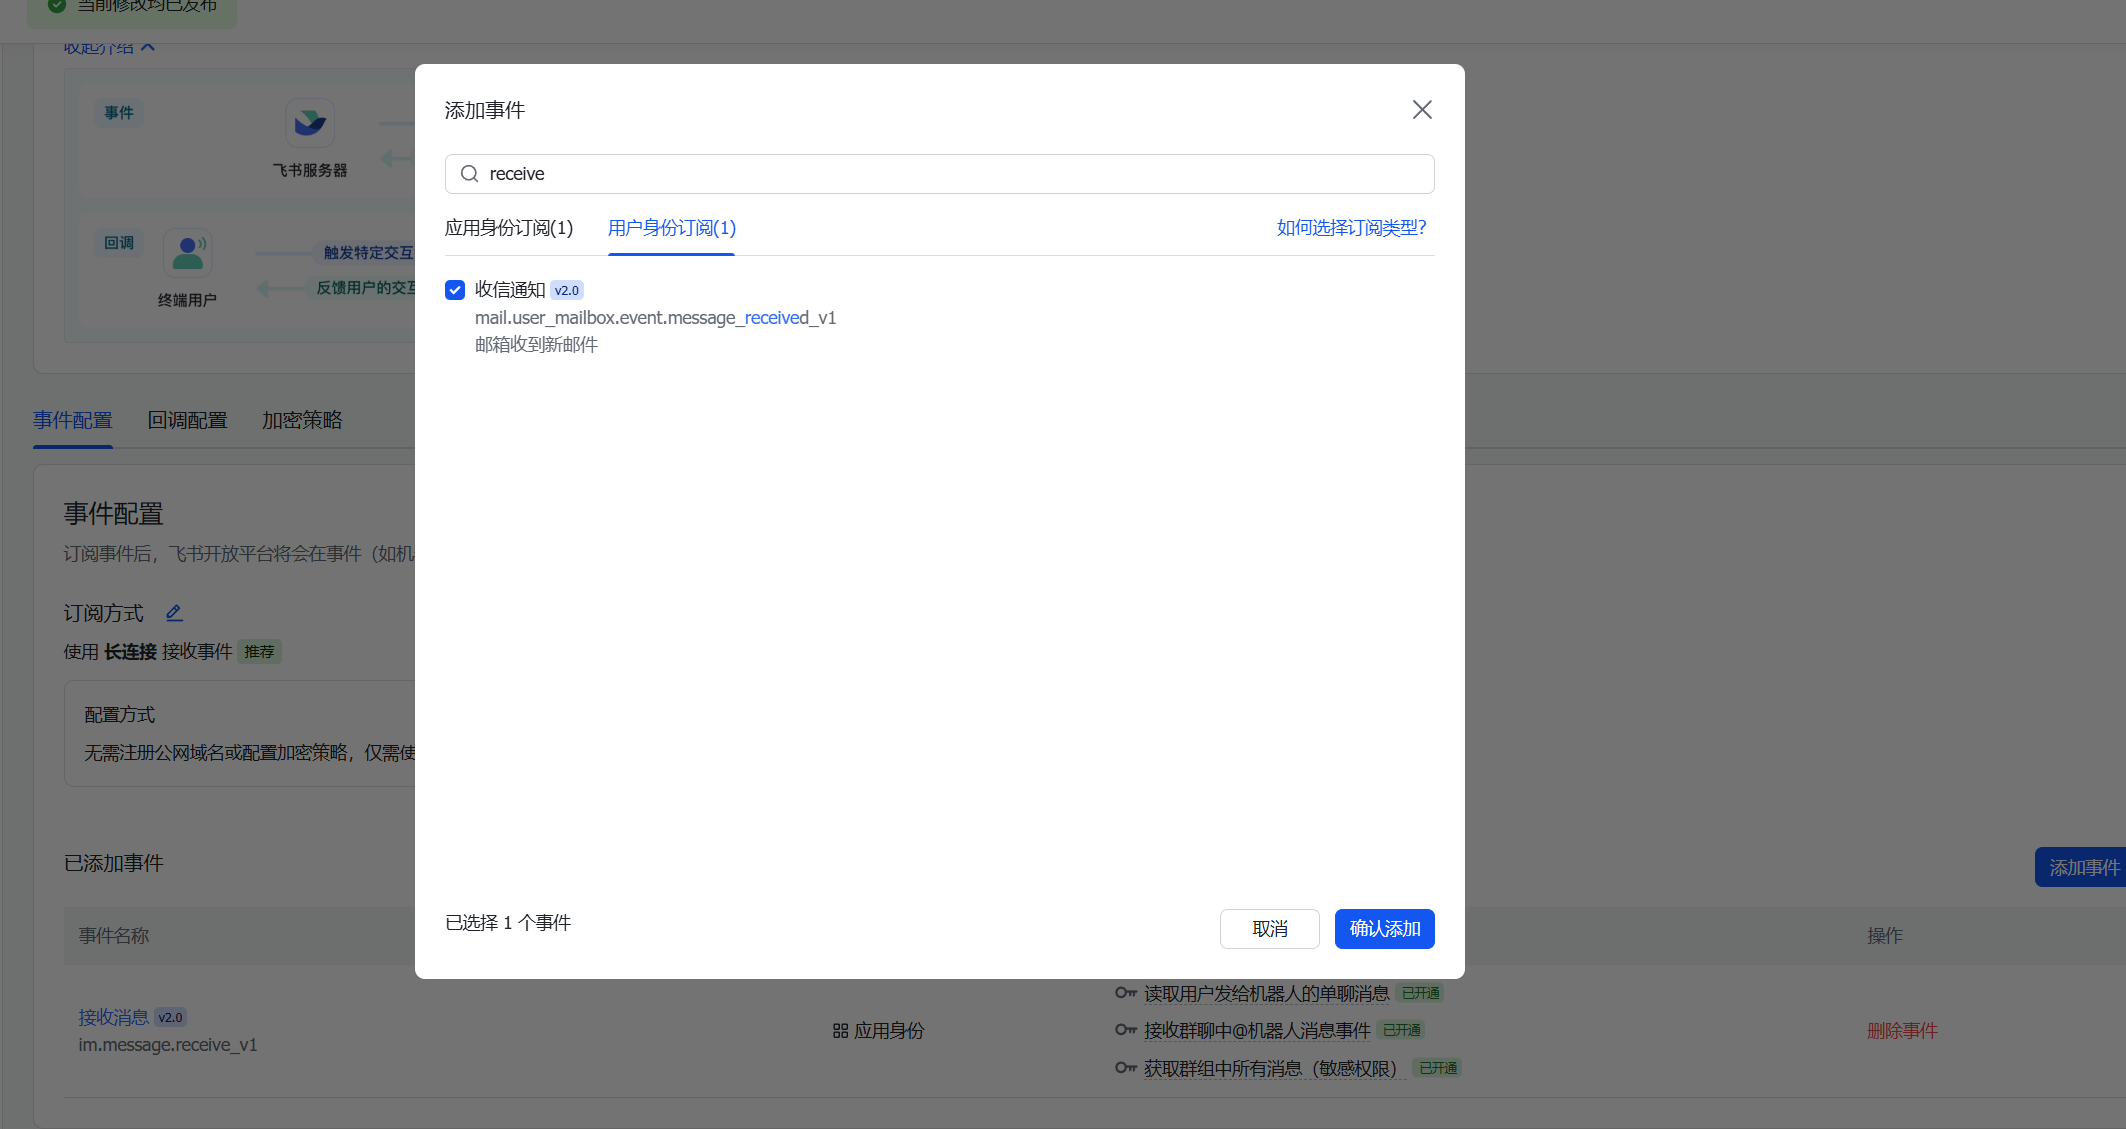Click the v2.0 badge beside 收信通知
Screen dimensions: 2126x1129
pyautogui.click(x=567, y=291)
